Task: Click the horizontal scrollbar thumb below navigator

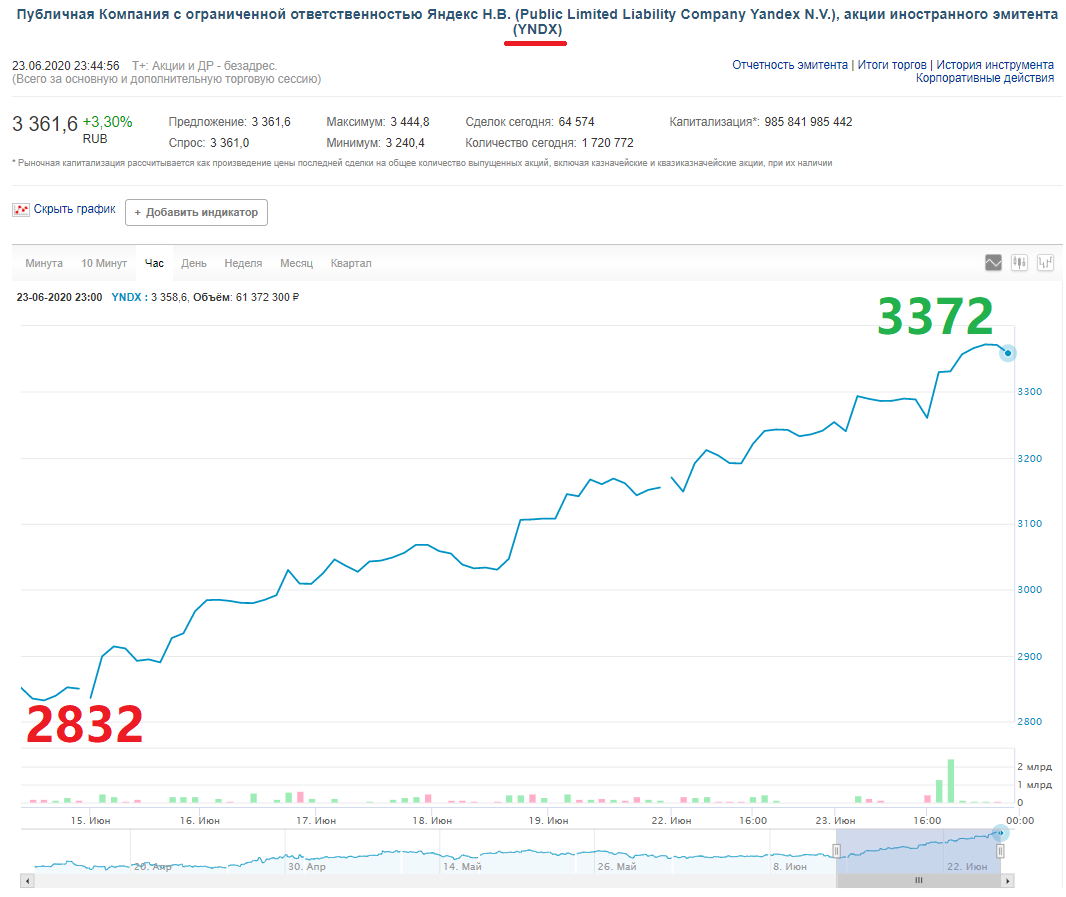Action: pyautogui.click(x=918, y=881)
